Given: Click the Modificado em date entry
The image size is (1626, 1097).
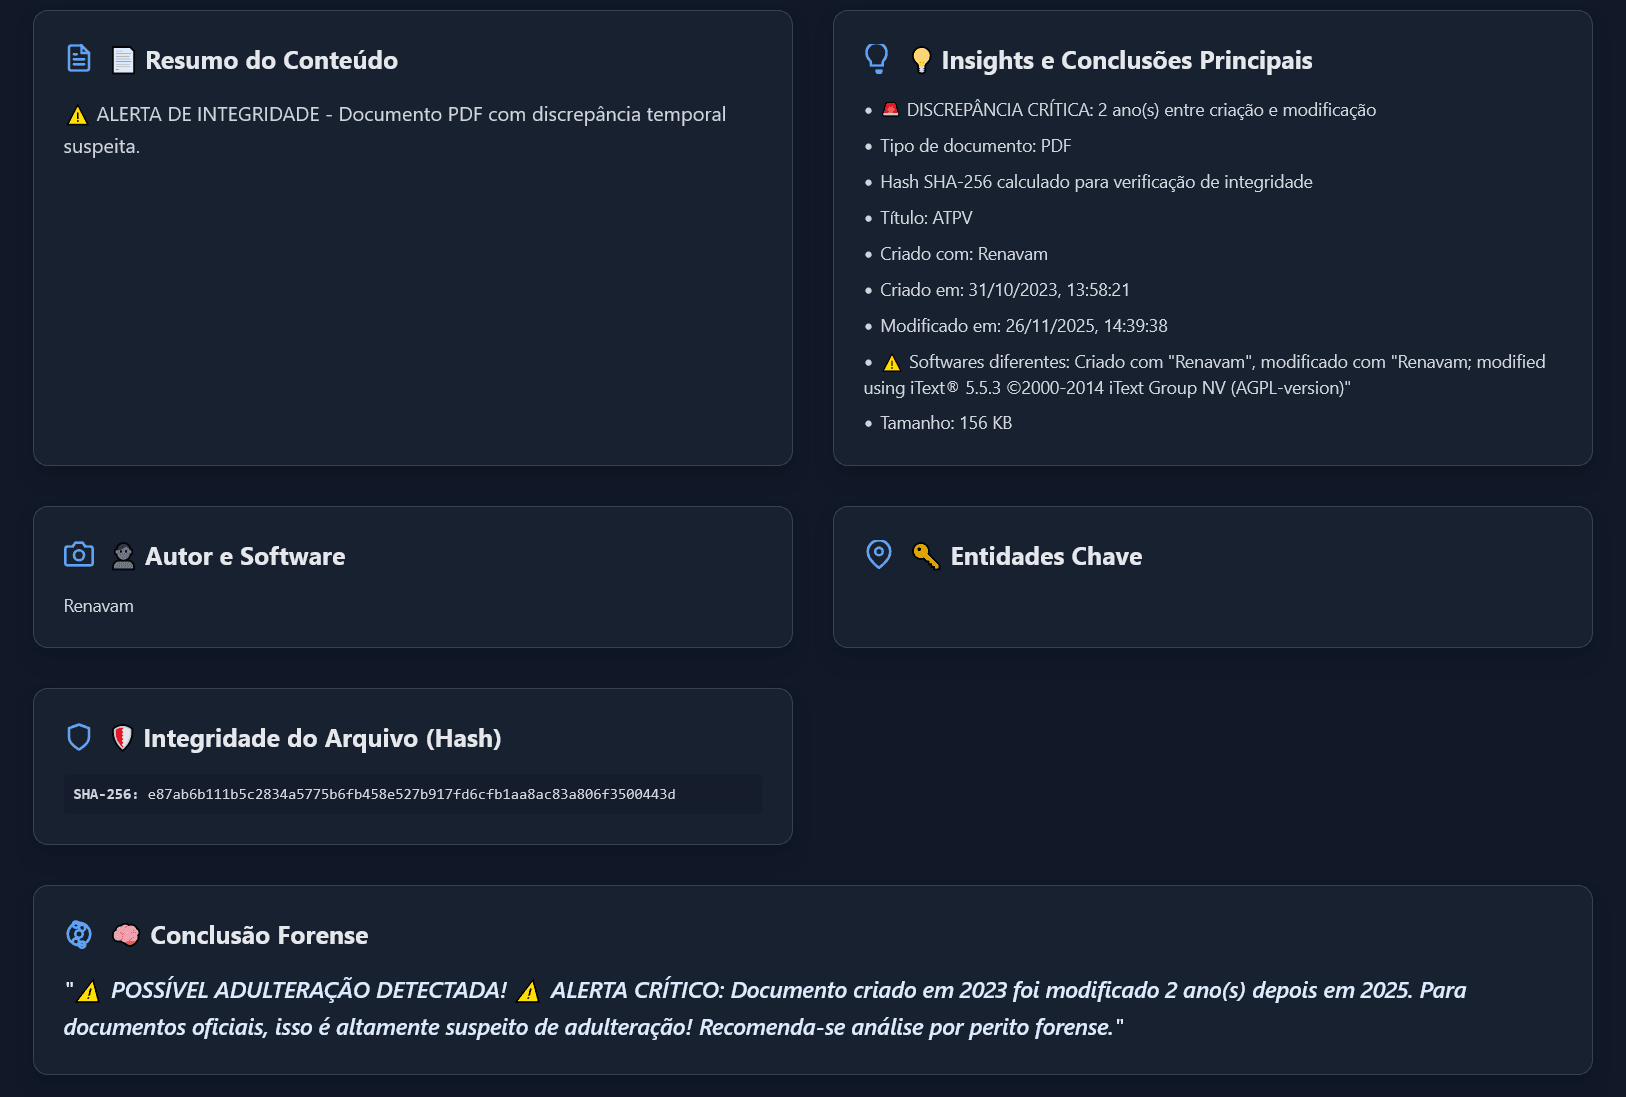Looking at the screenshot, I should (x=1023, y=326).
